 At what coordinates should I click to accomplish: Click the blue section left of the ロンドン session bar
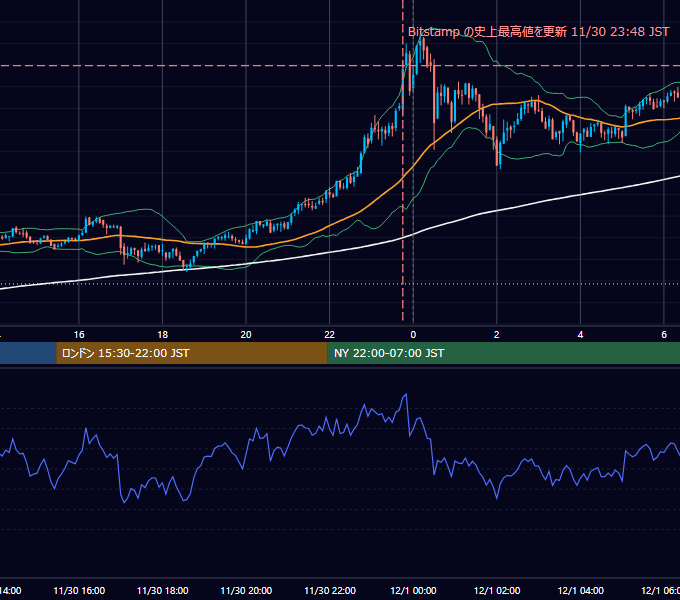click(x=28, y=353)
